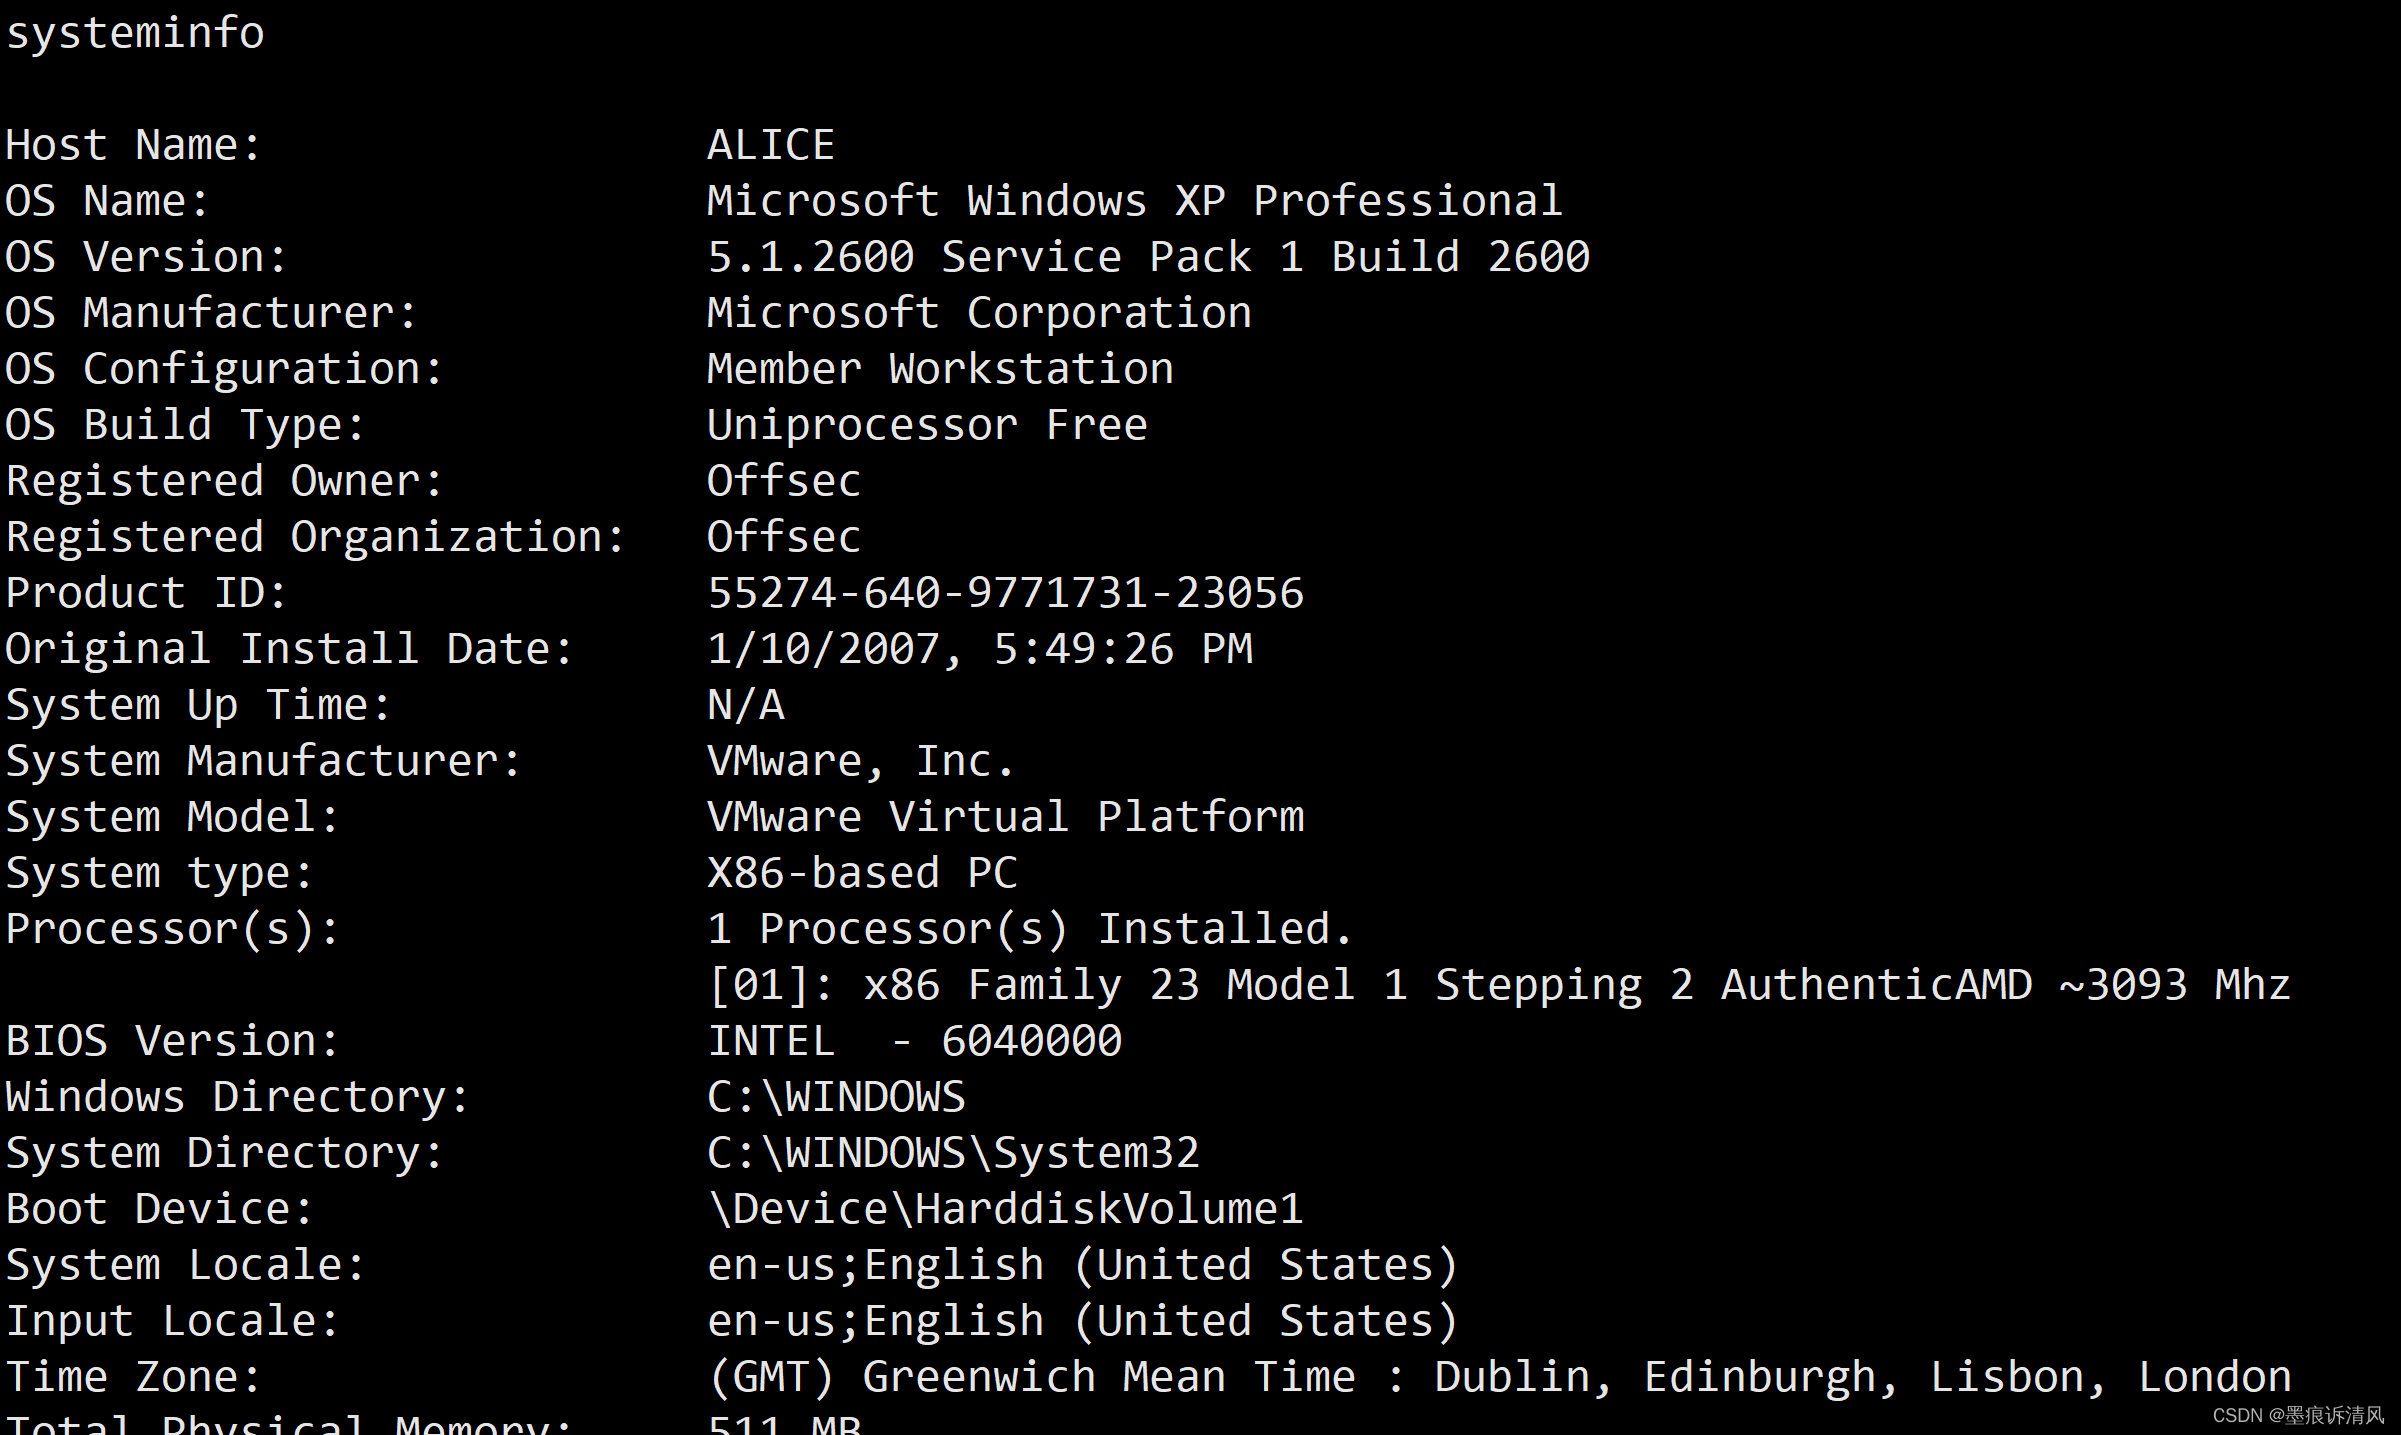Screen dimensions: 2401x1435
Task: Click the systeminfo command text
Action: pyautogui.click(x=135, y=33)
